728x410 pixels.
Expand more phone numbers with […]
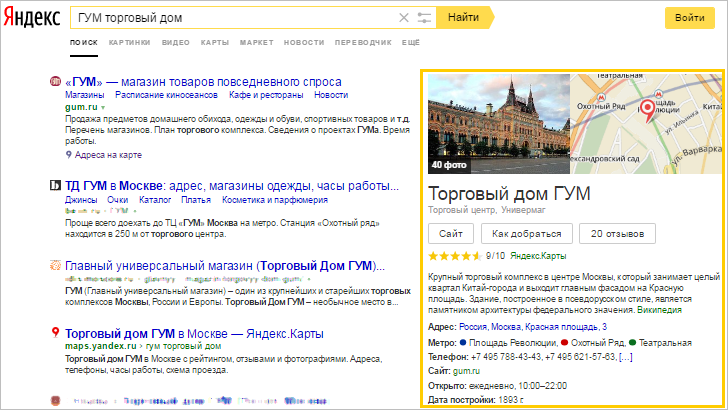(x=625, y=357)
